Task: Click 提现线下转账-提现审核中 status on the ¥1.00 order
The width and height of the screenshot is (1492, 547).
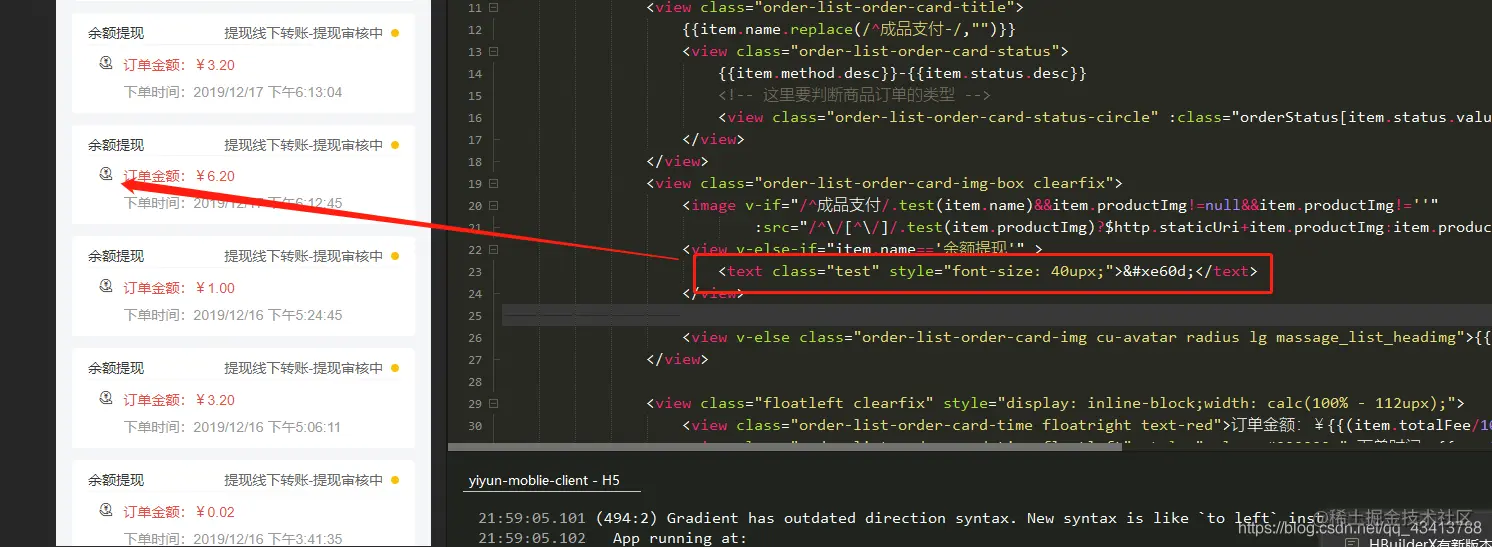Action: click(x=304, y=257)
